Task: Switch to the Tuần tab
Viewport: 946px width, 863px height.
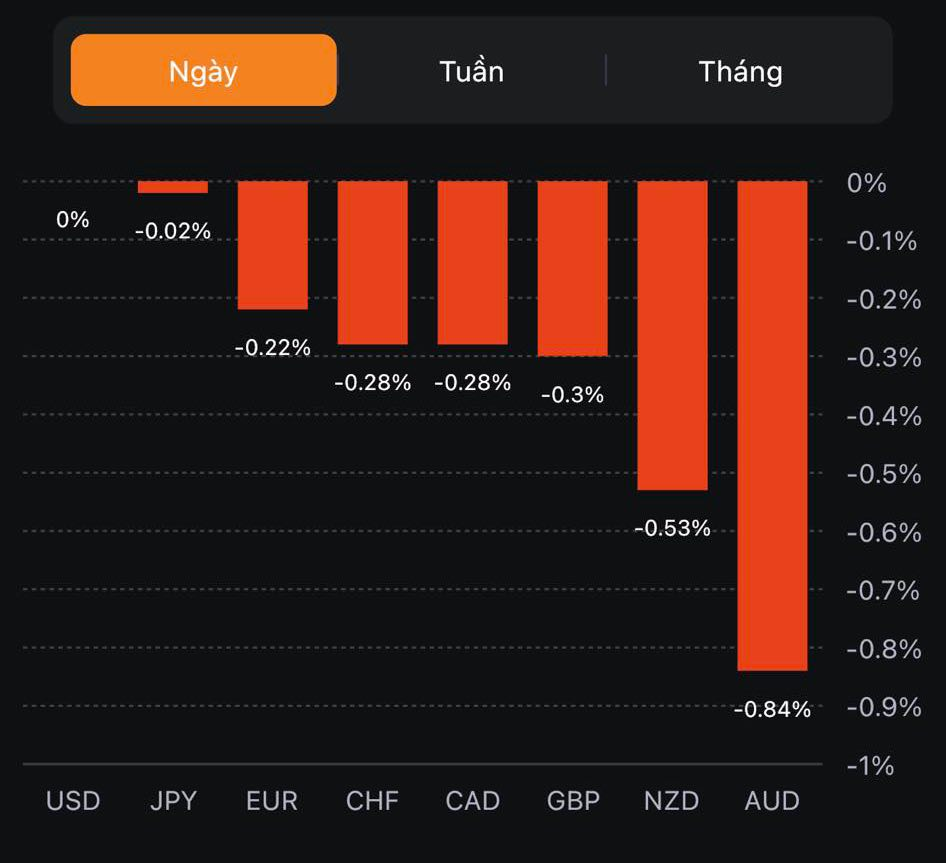Action: pos(471,71)
